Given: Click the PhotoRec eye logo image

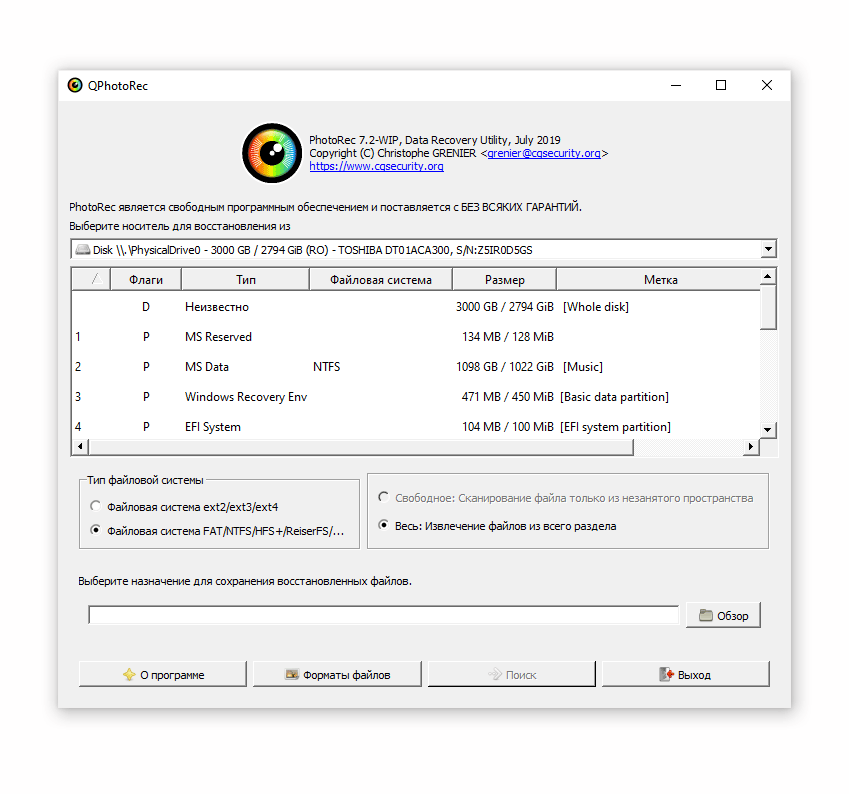Looking at the screenshot, I should [x=272, y=153].
